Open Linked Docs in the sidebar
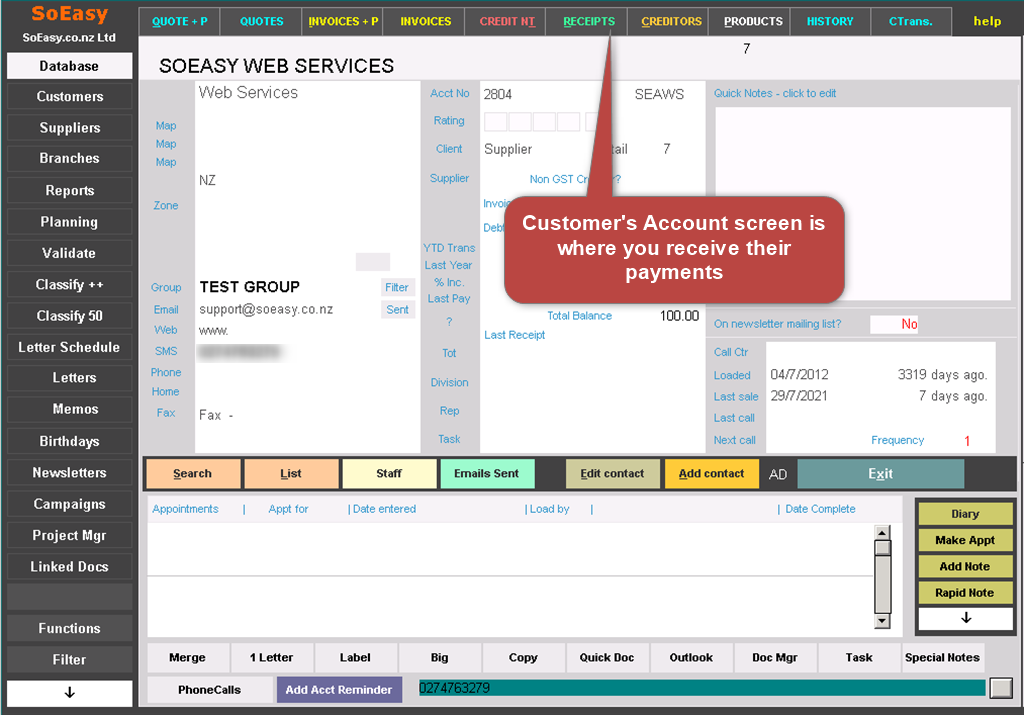This screenshot has height=715, width=1024. pyautogui.click(x=69, y=567)
